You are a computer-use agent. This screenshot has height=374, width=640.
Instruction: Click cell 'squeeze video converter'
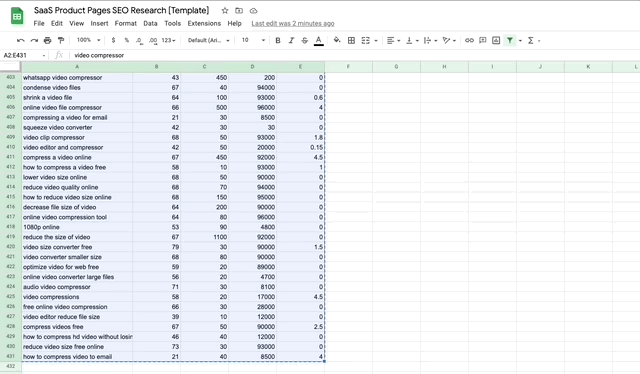point(77,127)
